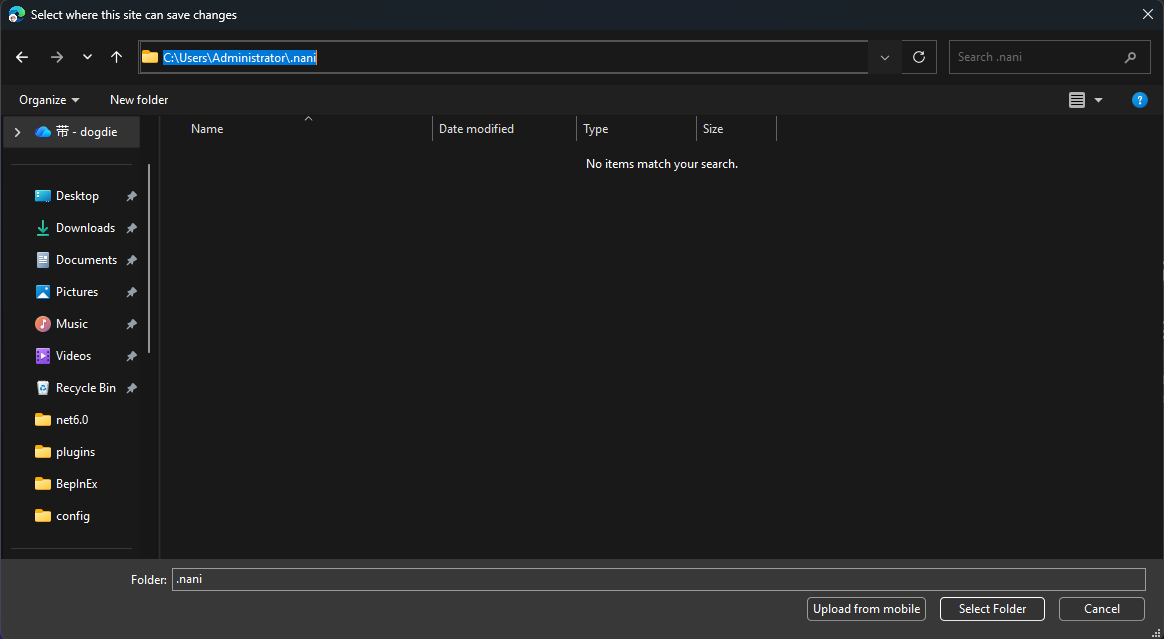Click the Select Folder button
Screen dimensions: 1164x639
[x=991, y=609]
